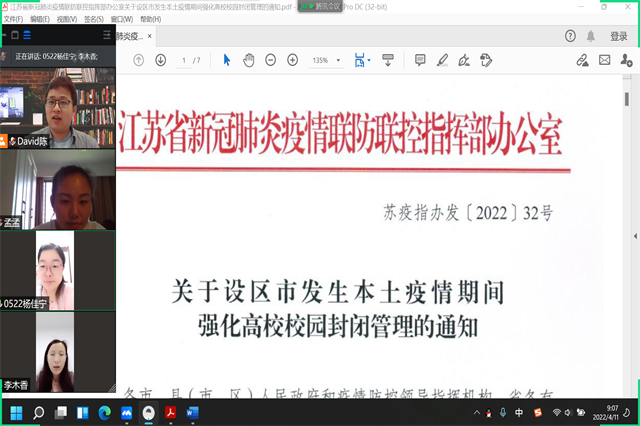This screenshot has height=426, width=640.
Task: Click the zoom in plus button
Action: pos(292,60)
